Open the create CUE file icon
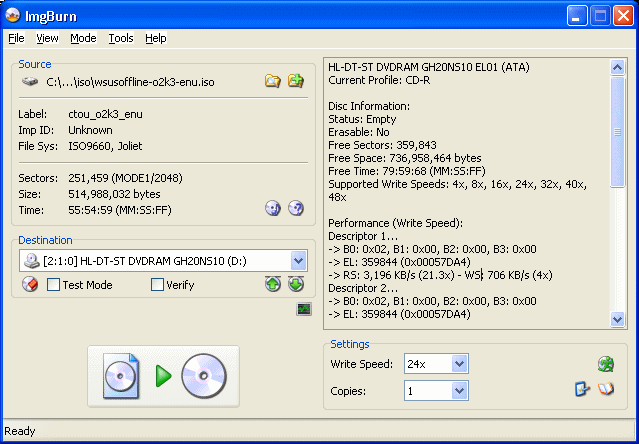The width and height of the screenshot is (639, 444). click(296, 81)
